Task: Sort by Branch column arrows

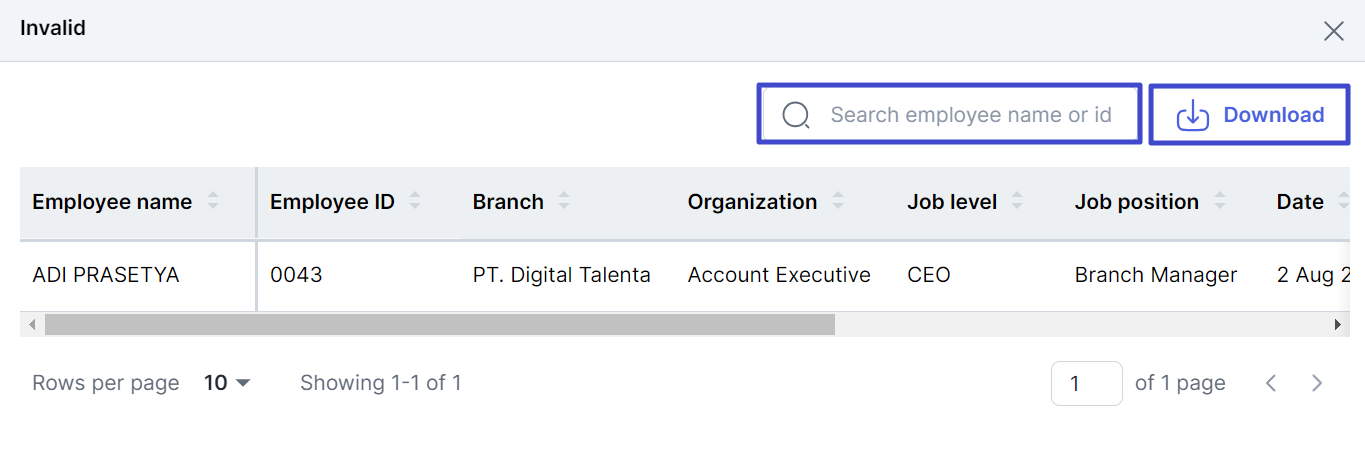Action: 564,201
